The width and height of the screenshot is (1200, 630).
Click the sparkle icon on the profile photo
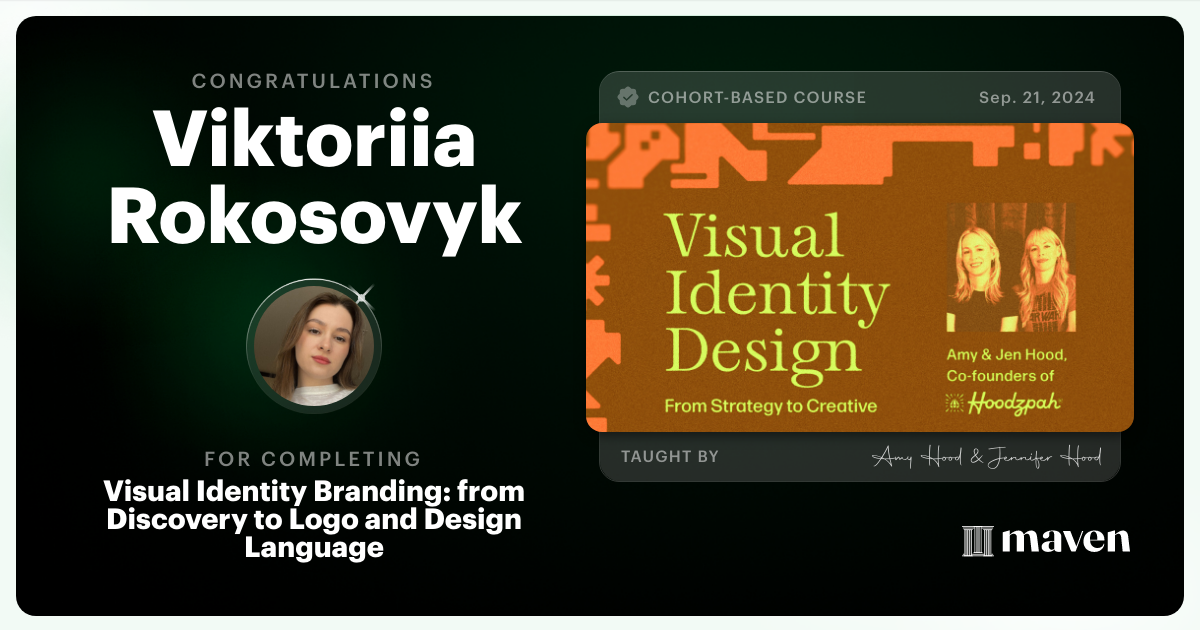tap(362, 297)
